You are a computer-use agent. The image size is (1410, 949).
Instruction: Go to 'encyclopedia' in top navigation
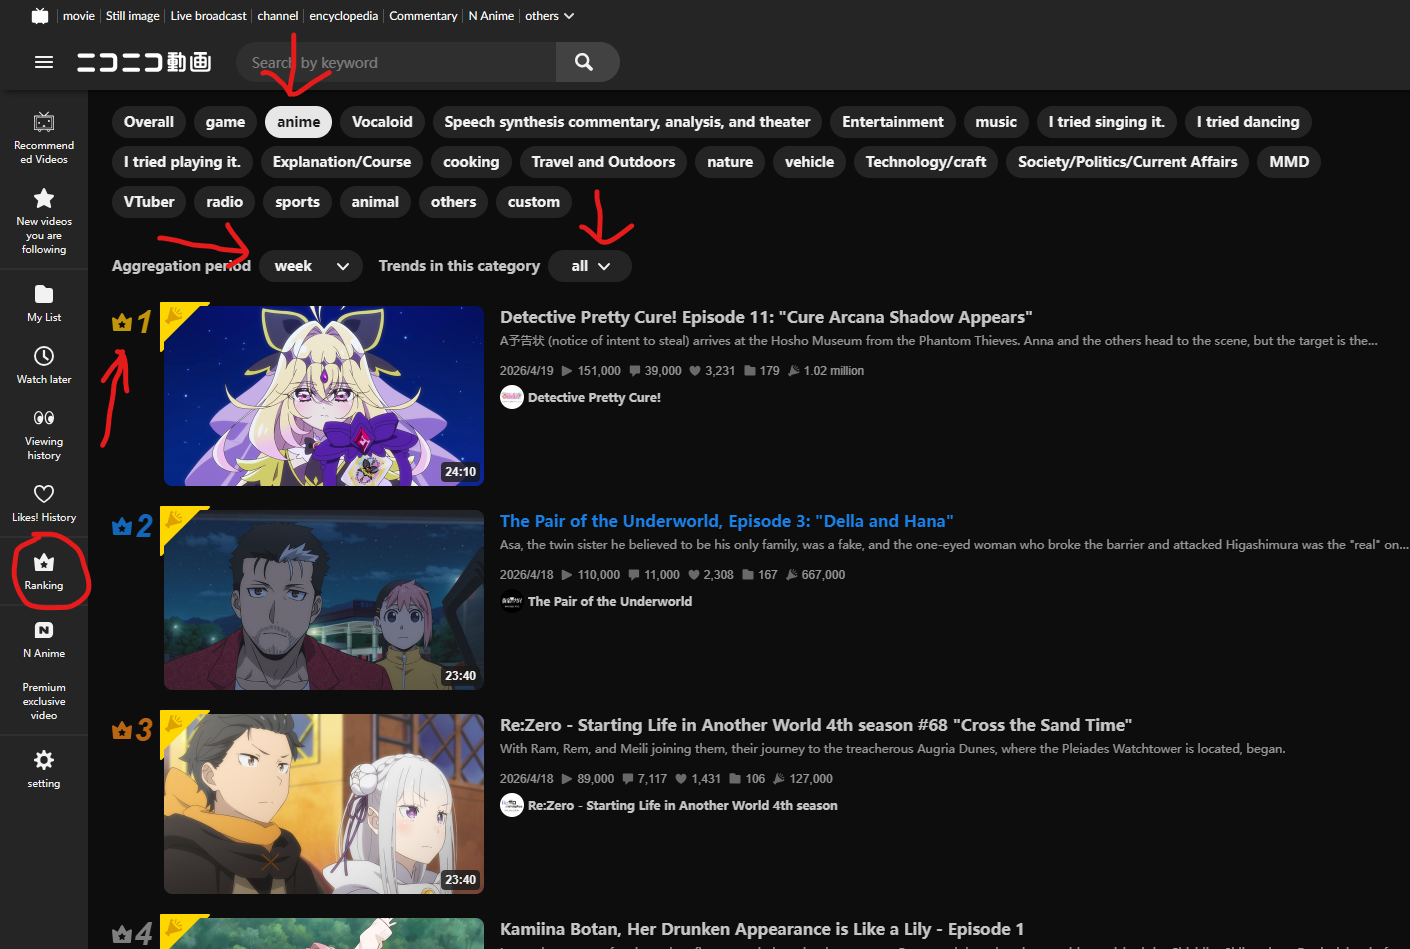[x=344, y=16]
